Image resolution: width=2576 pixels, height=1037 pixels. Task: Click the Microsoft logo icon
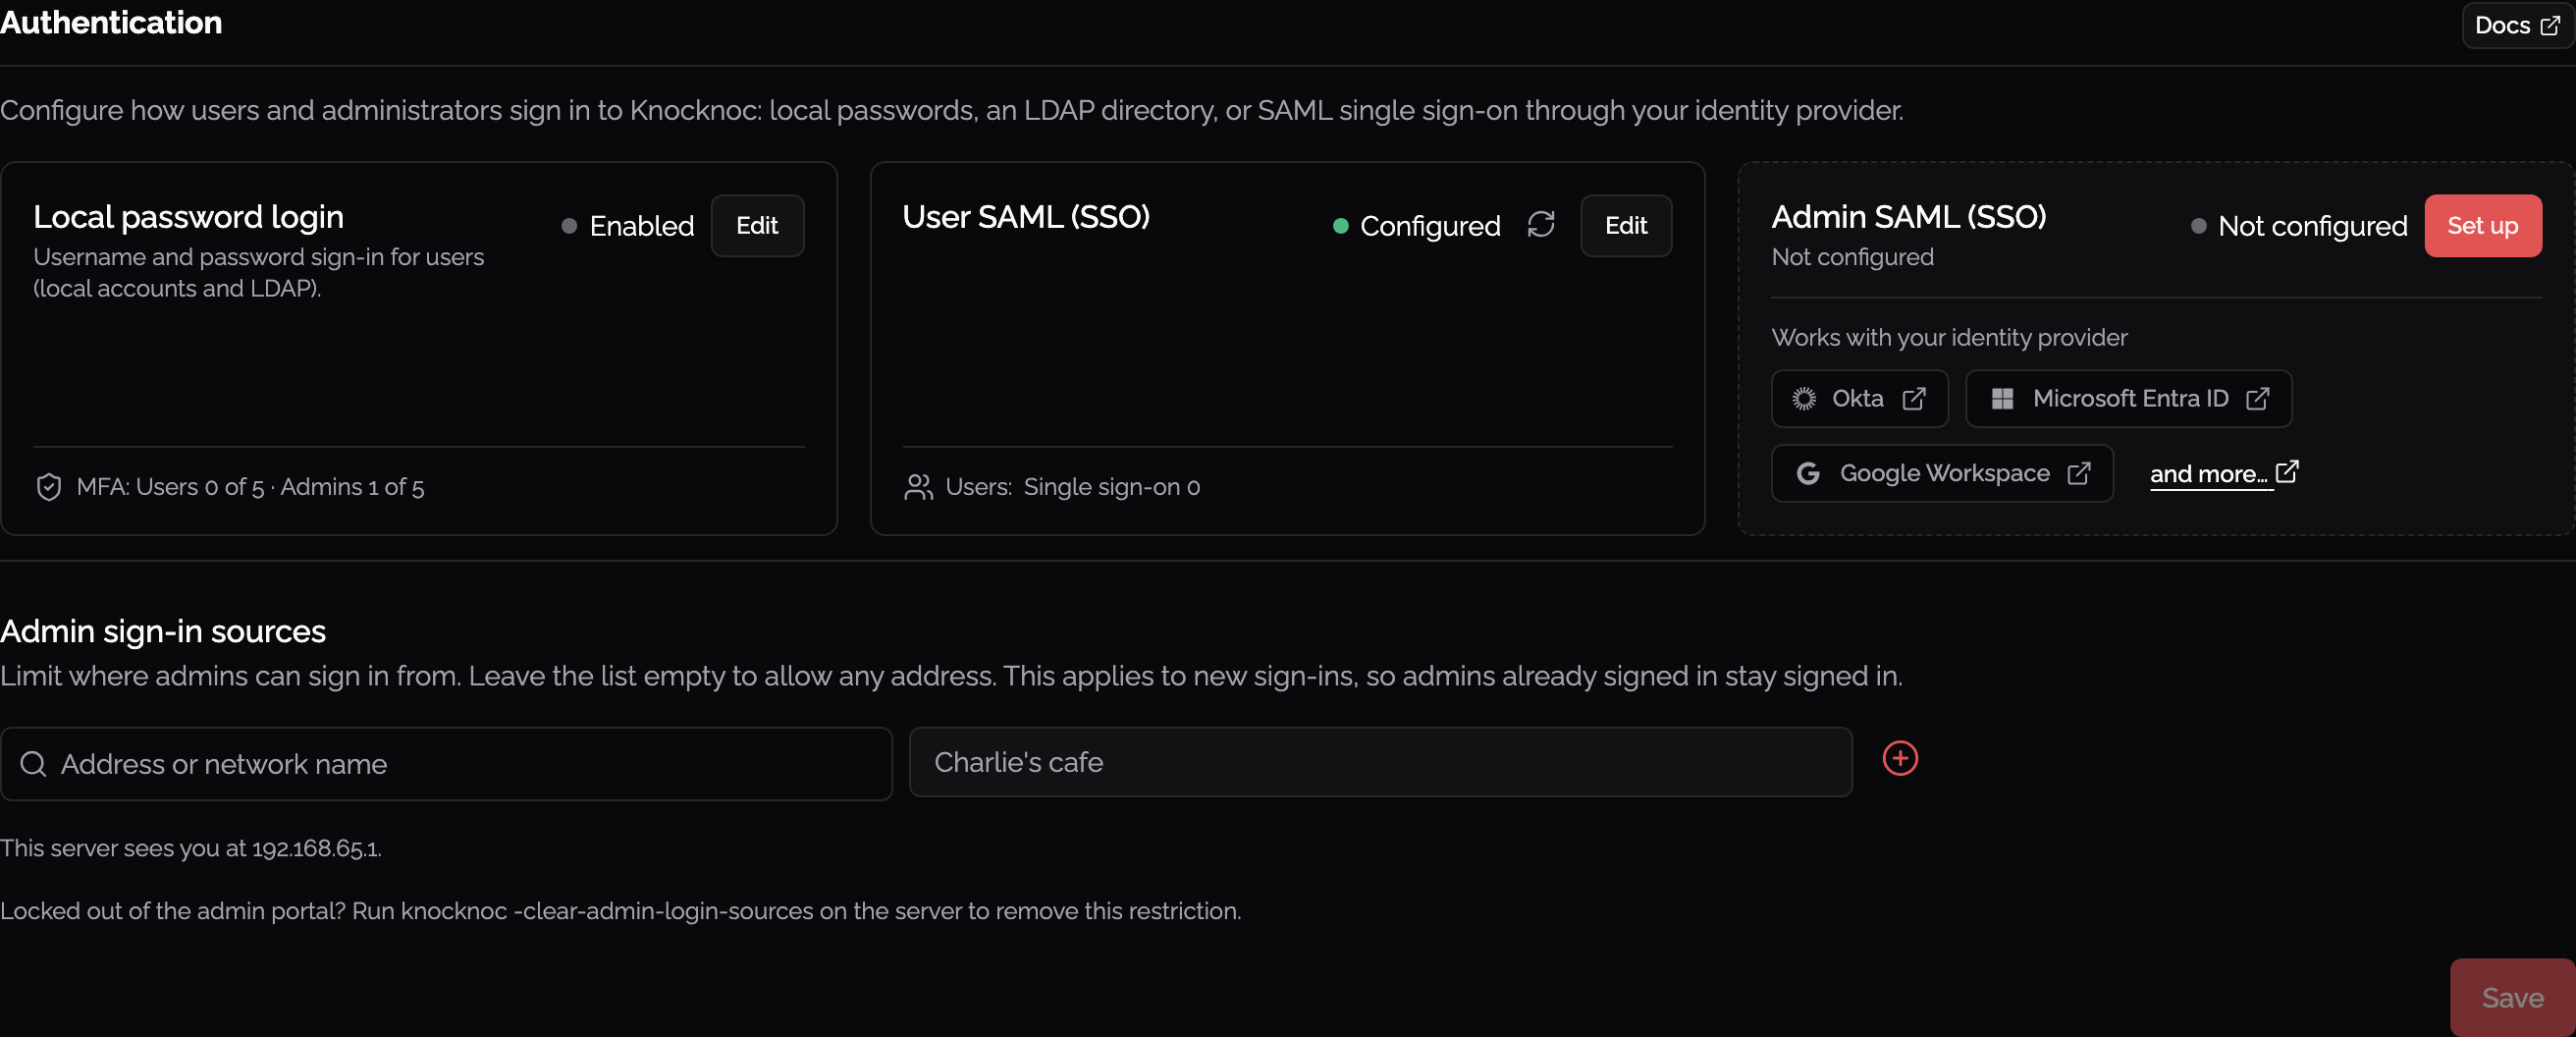2001,399
